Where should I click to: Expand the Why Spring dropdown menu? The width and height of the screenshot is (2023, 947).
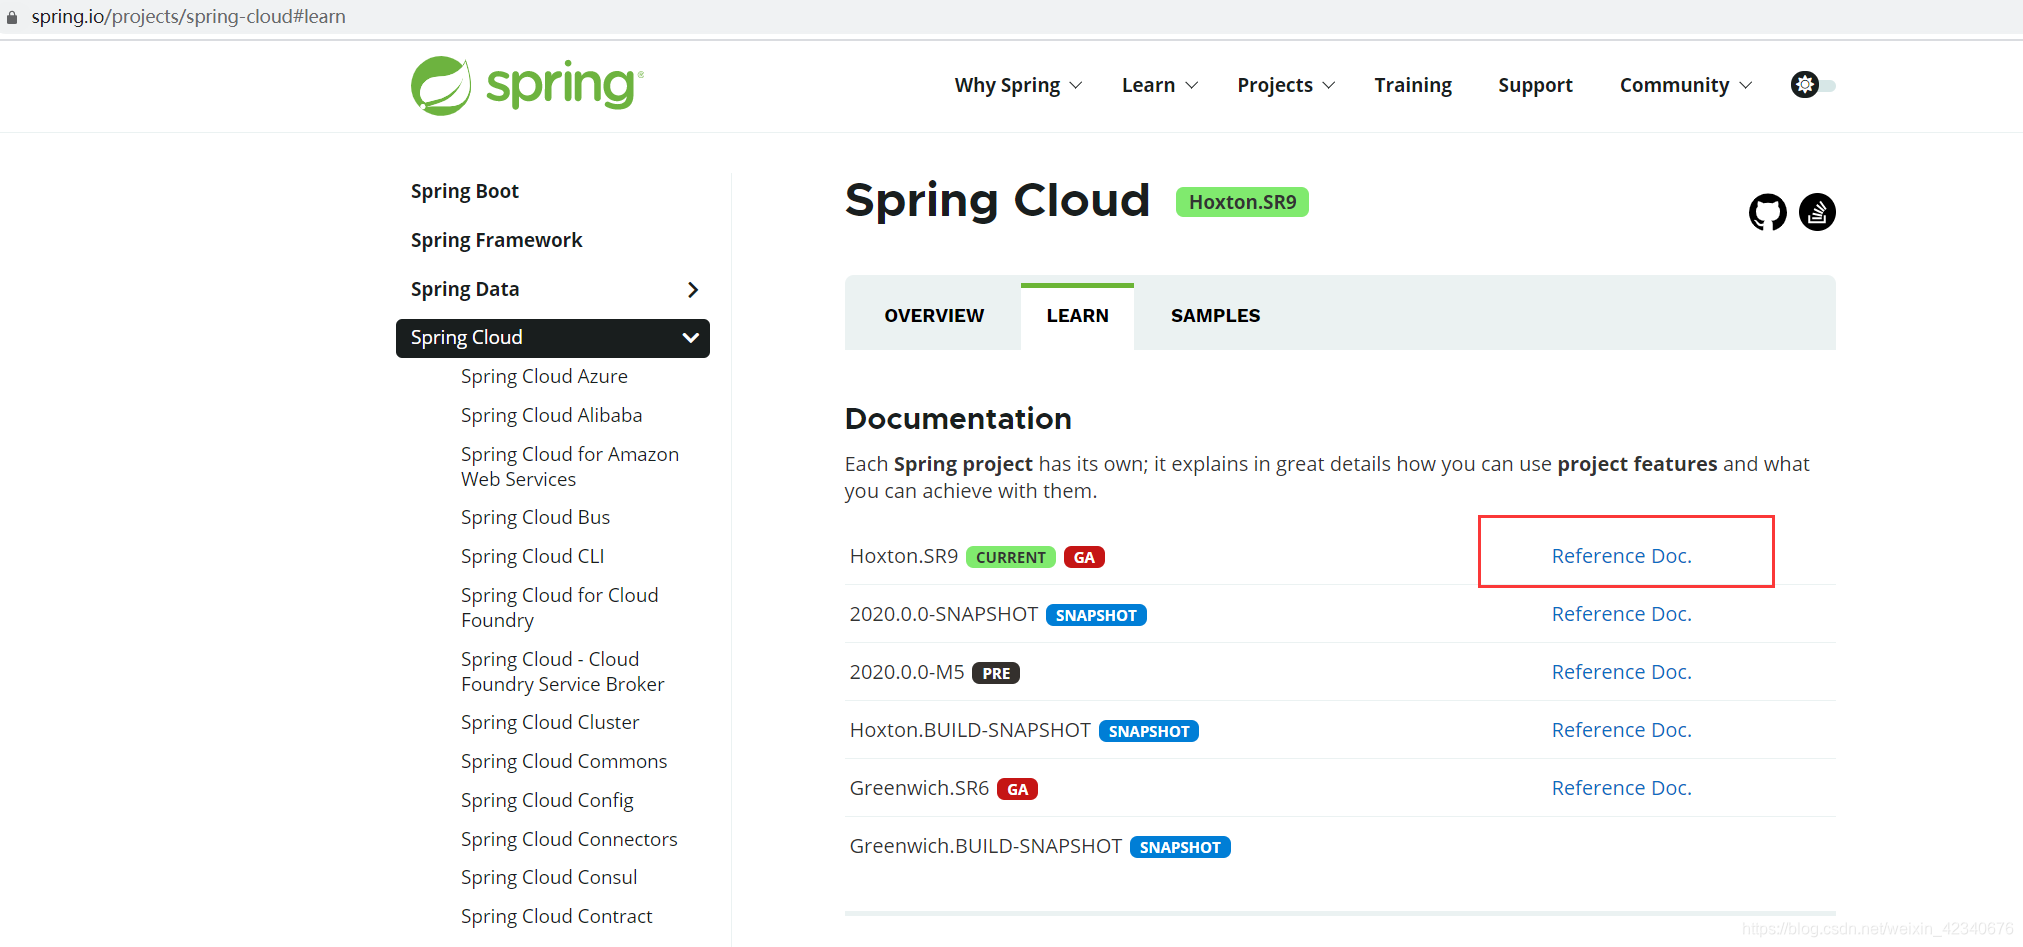point(1018,86)
